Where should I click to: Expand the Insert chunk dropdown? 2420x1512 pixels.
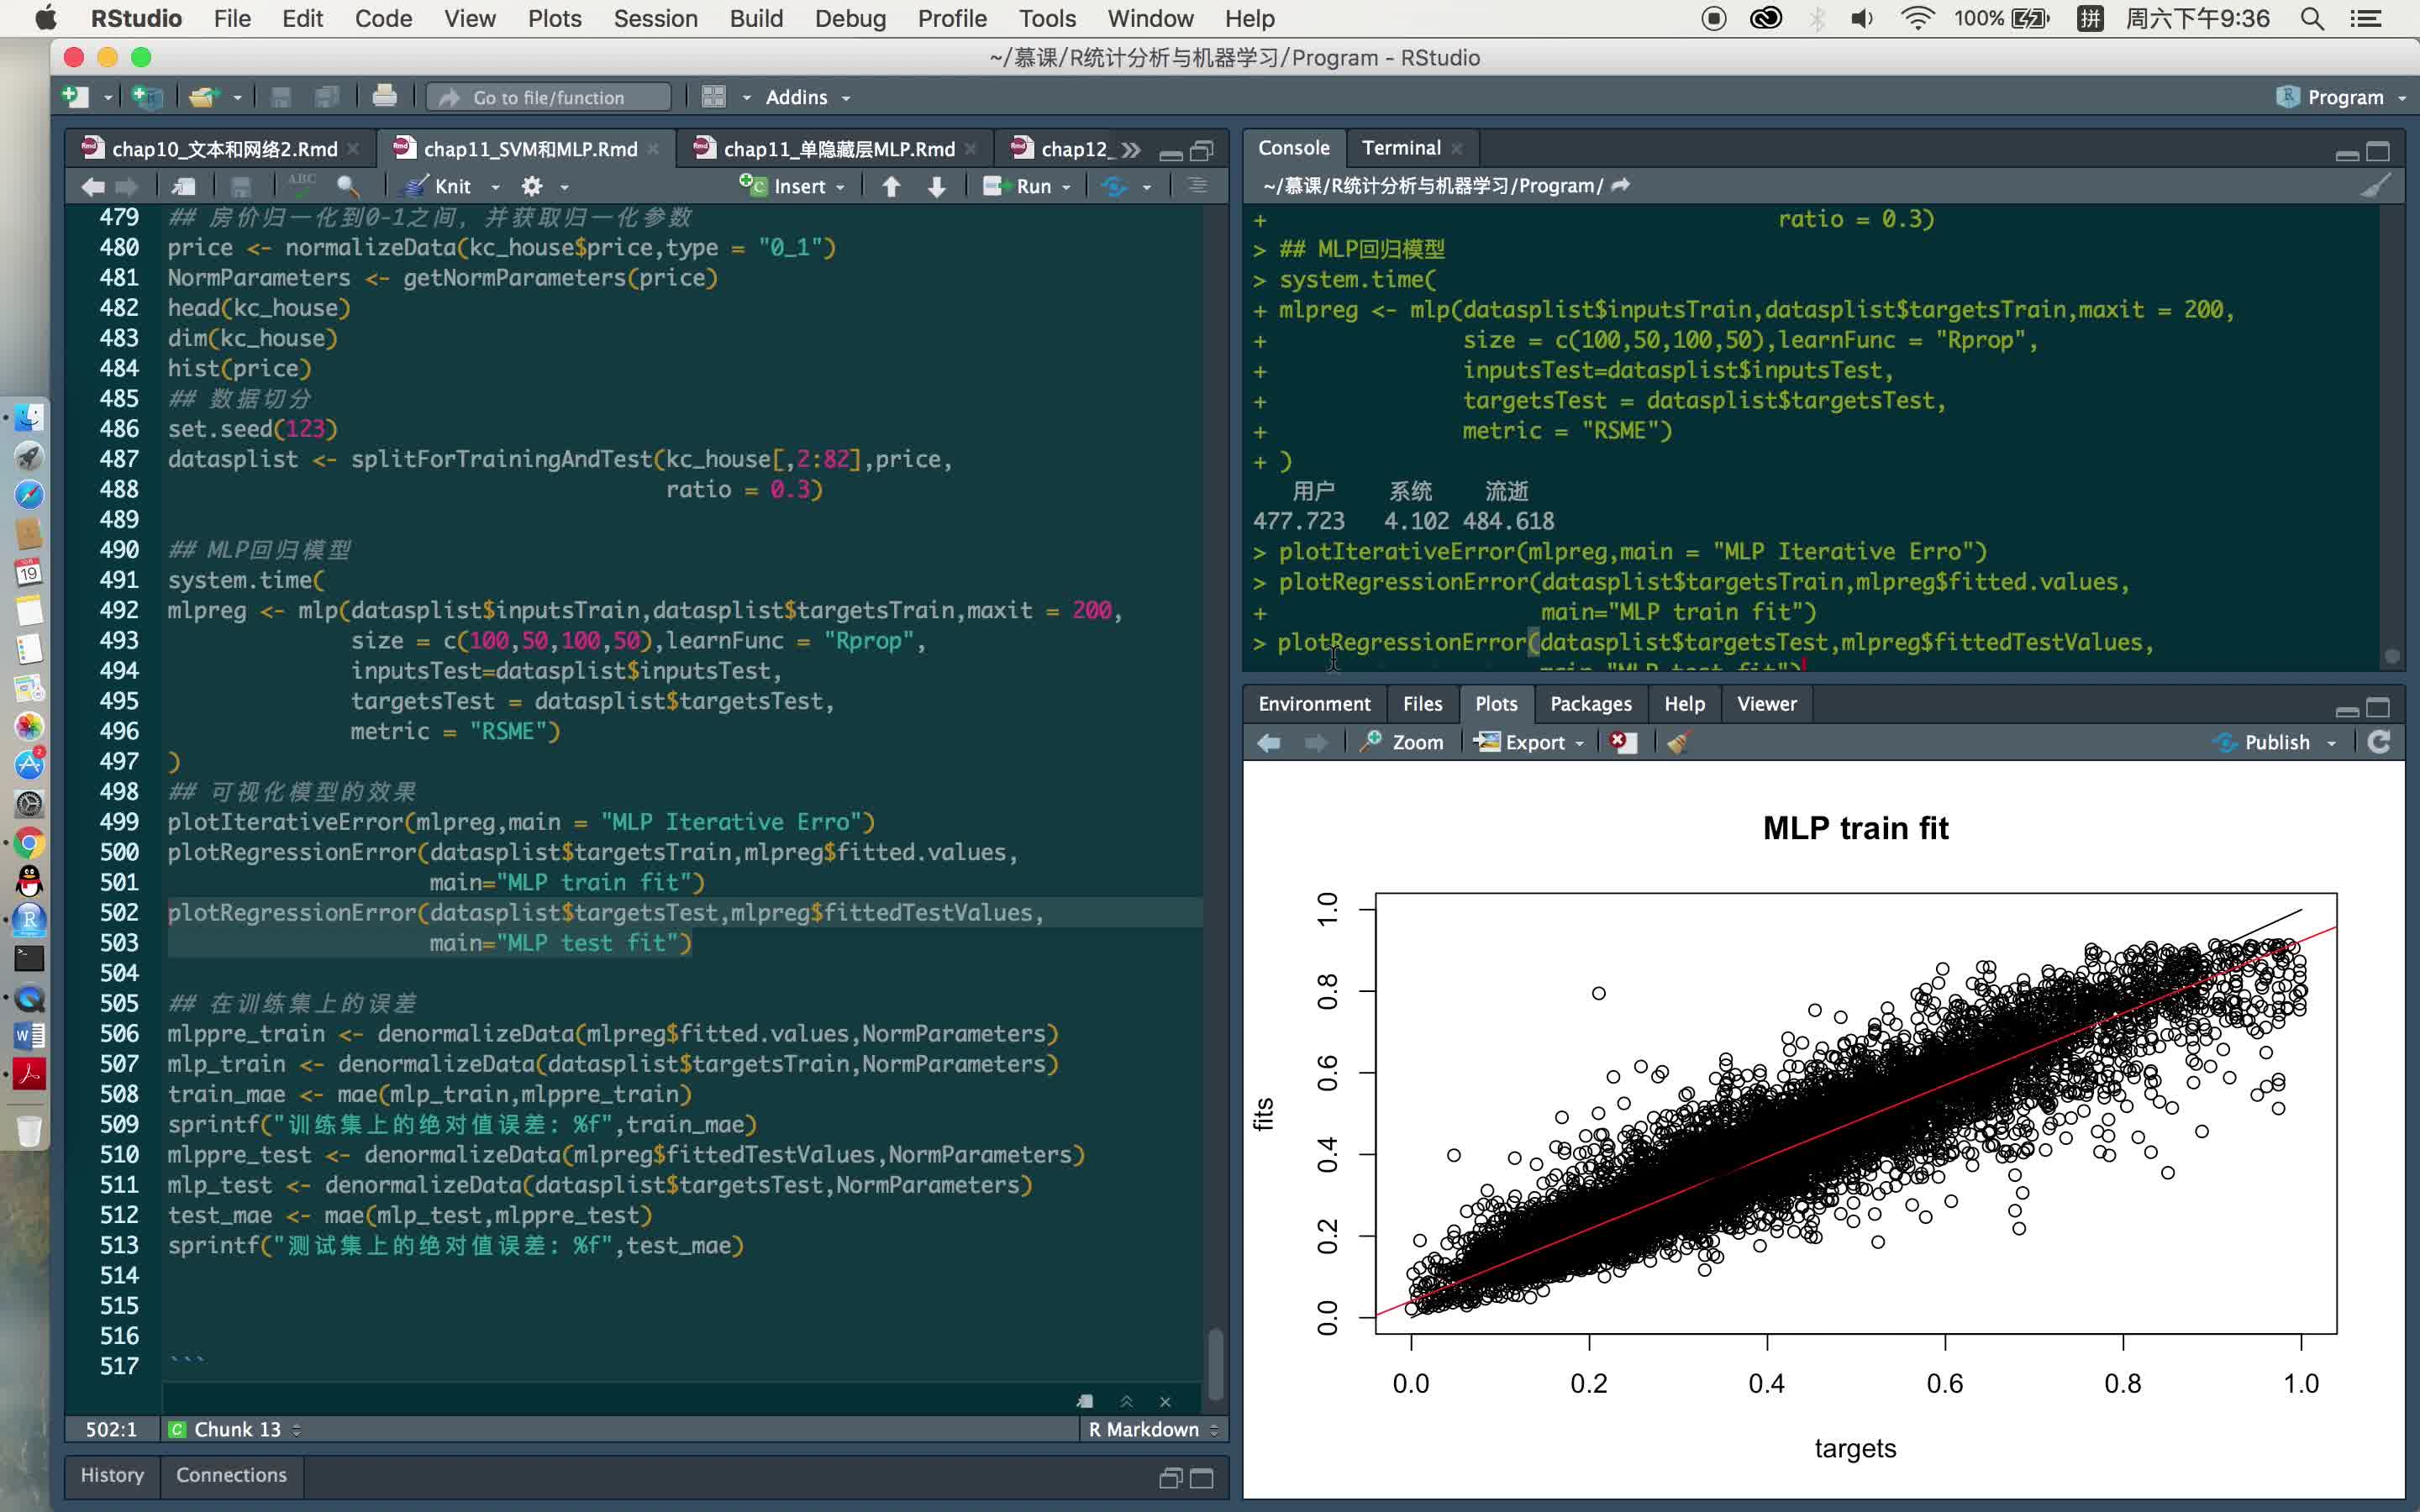coord(840,187)
